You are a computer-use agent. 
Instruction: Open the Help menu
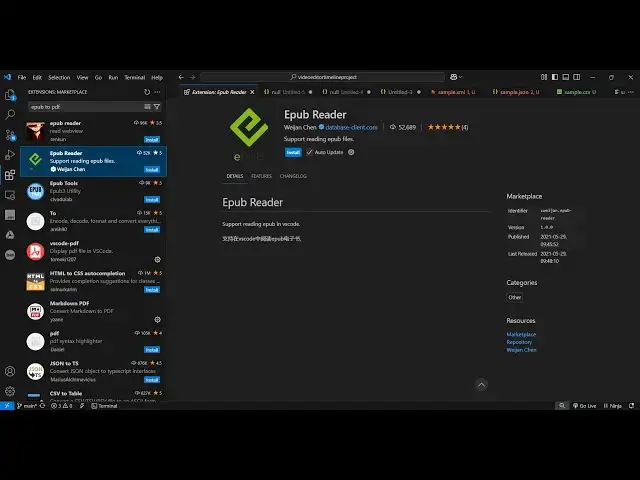tap(157, 77)
